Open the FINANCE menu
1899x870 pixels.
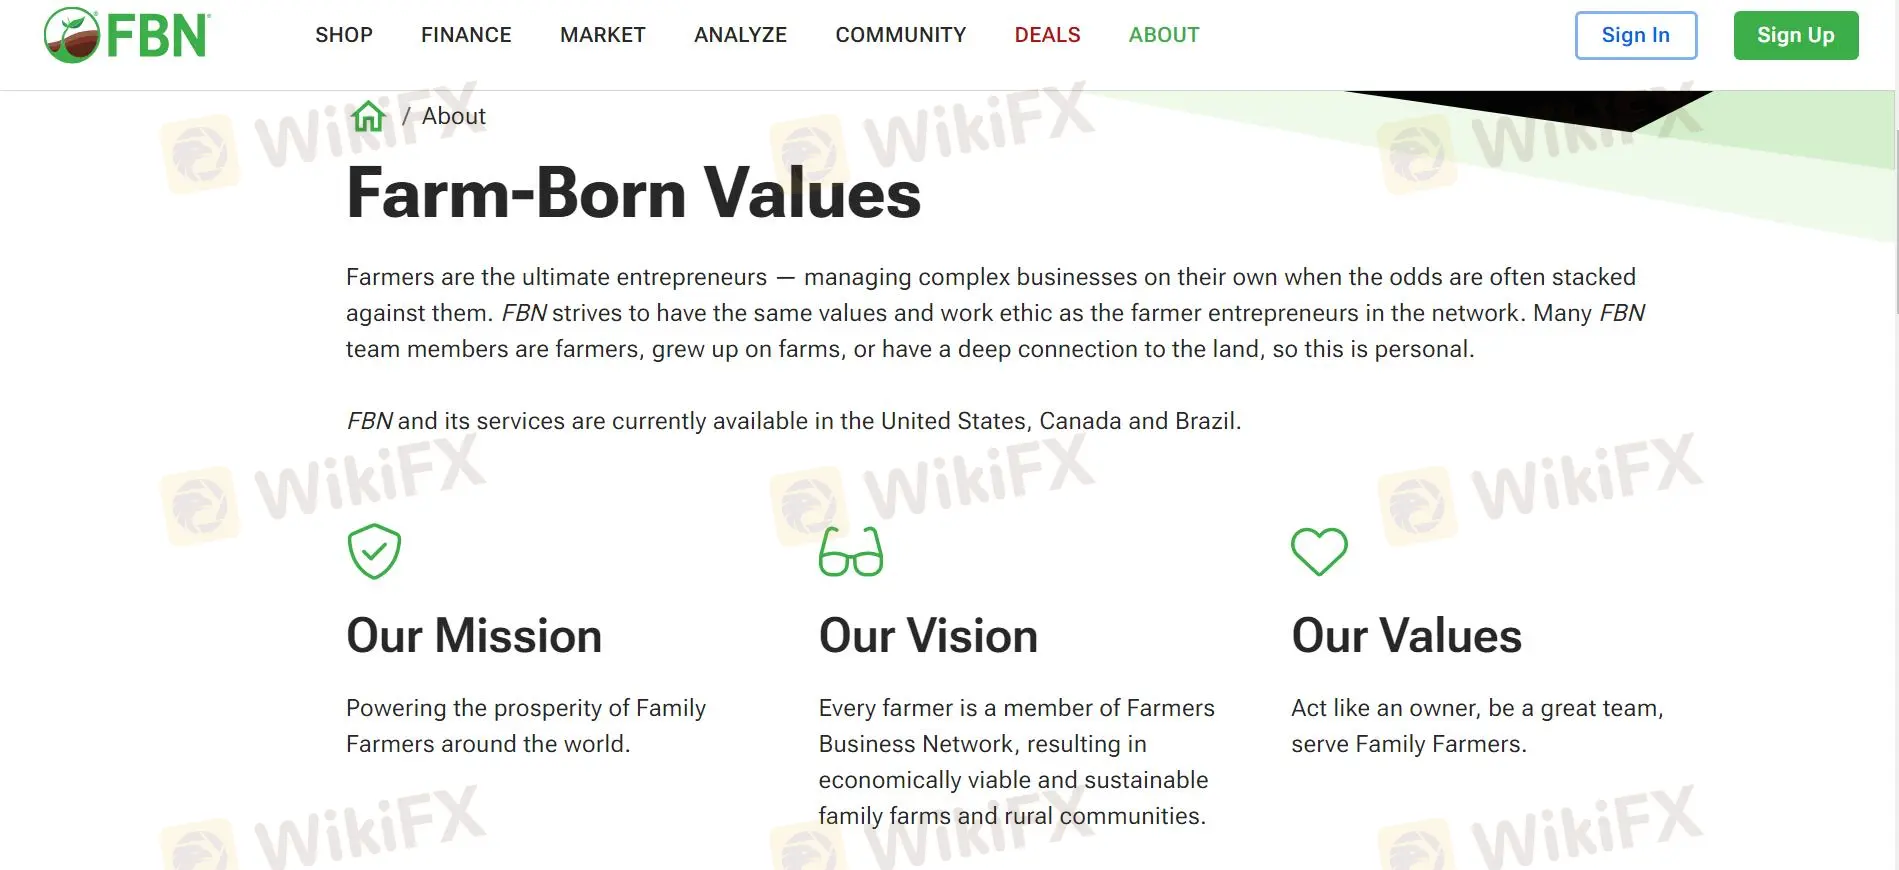click(x=465, y=34)
